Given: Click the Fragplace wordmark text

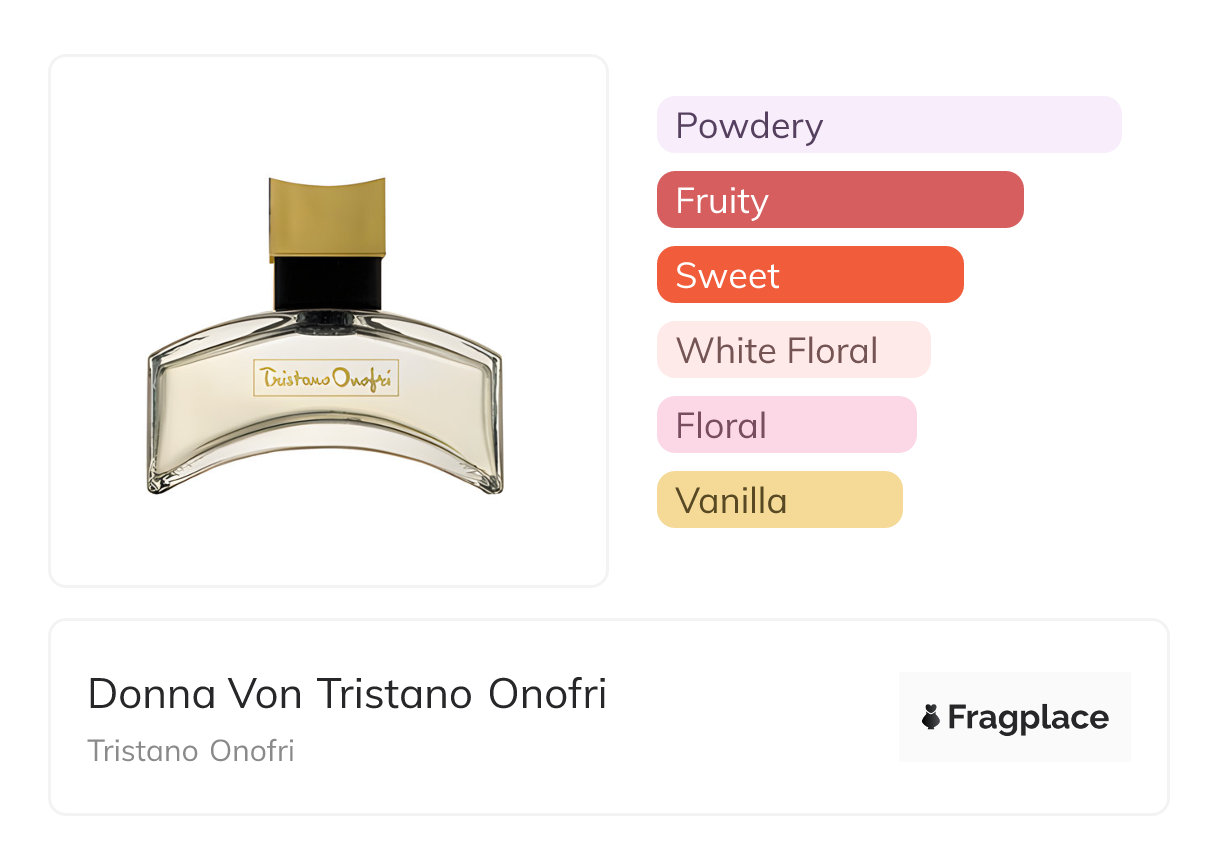Looking at the screenshot, I should (x=1028, y=718).
